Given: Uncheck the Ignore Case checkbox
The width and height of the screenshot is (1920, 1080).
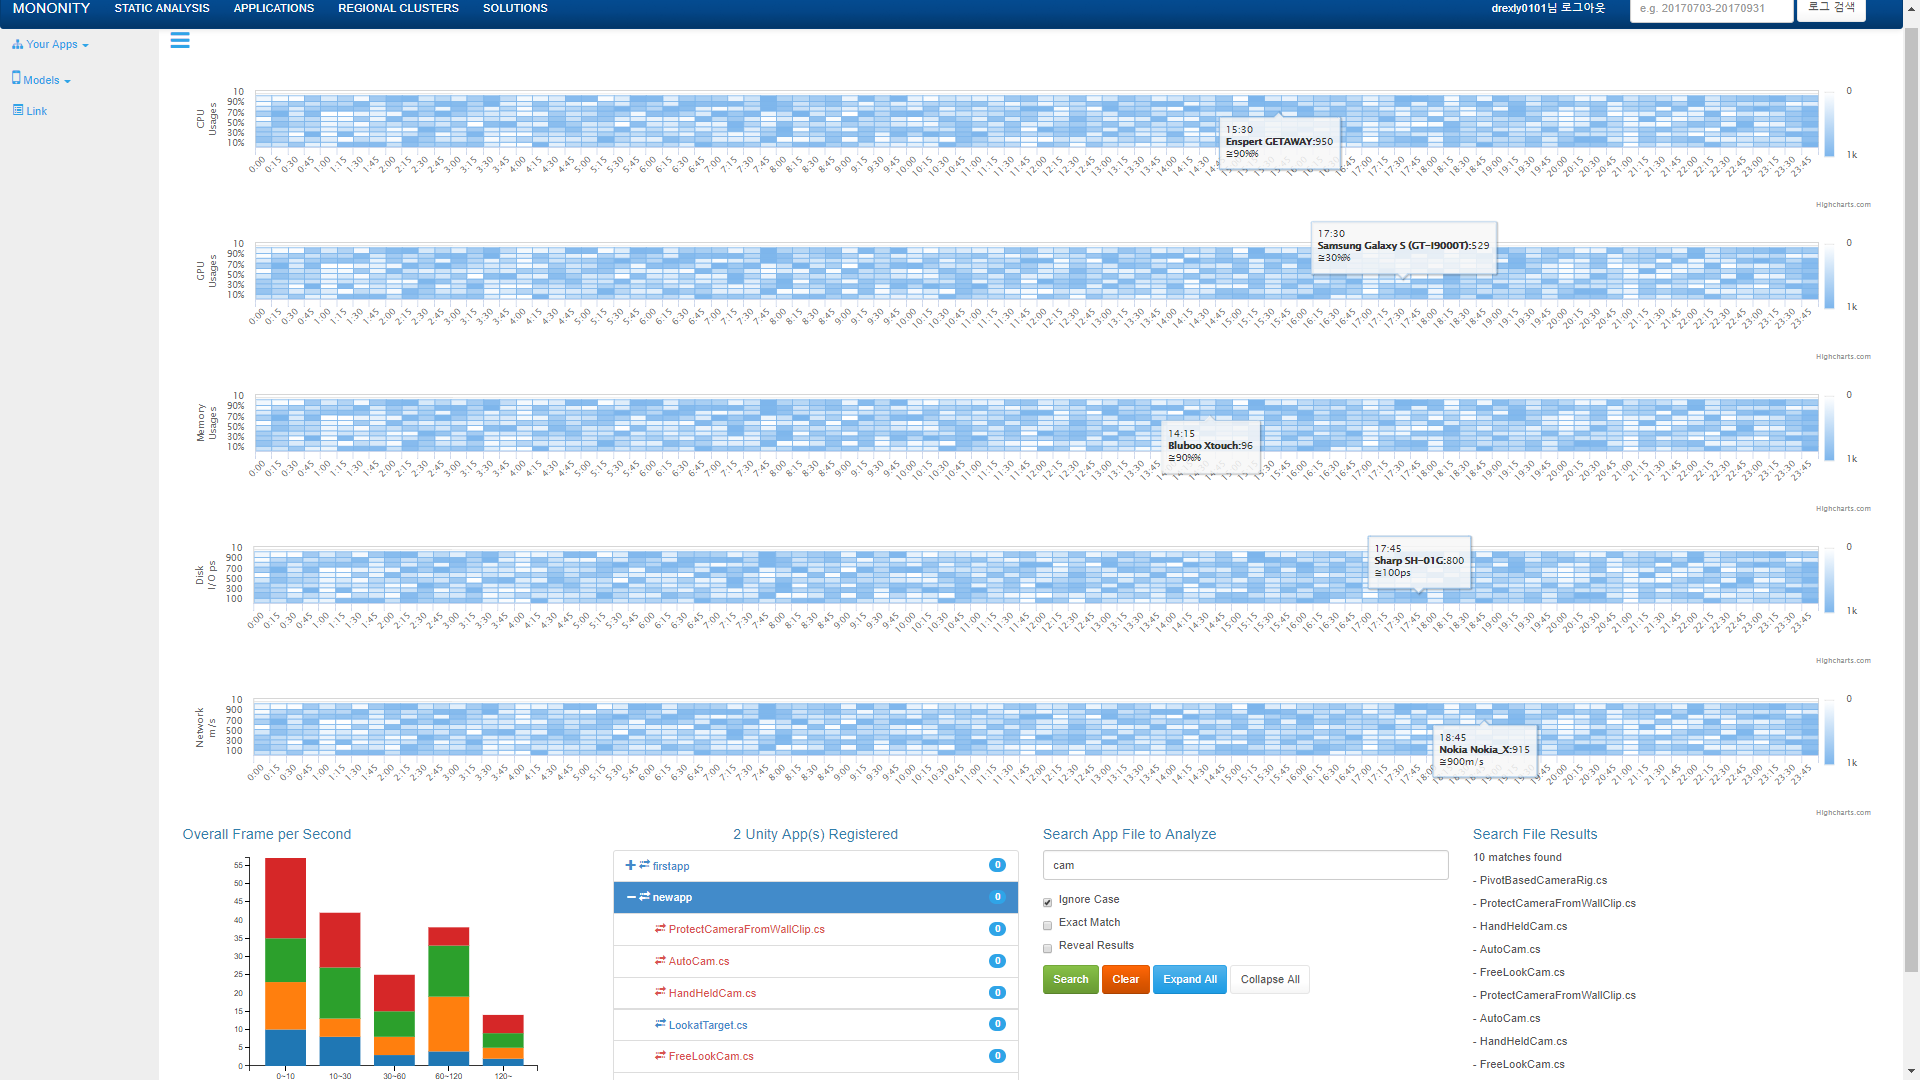Looking at the screenshot, I should coord(1047,902).
